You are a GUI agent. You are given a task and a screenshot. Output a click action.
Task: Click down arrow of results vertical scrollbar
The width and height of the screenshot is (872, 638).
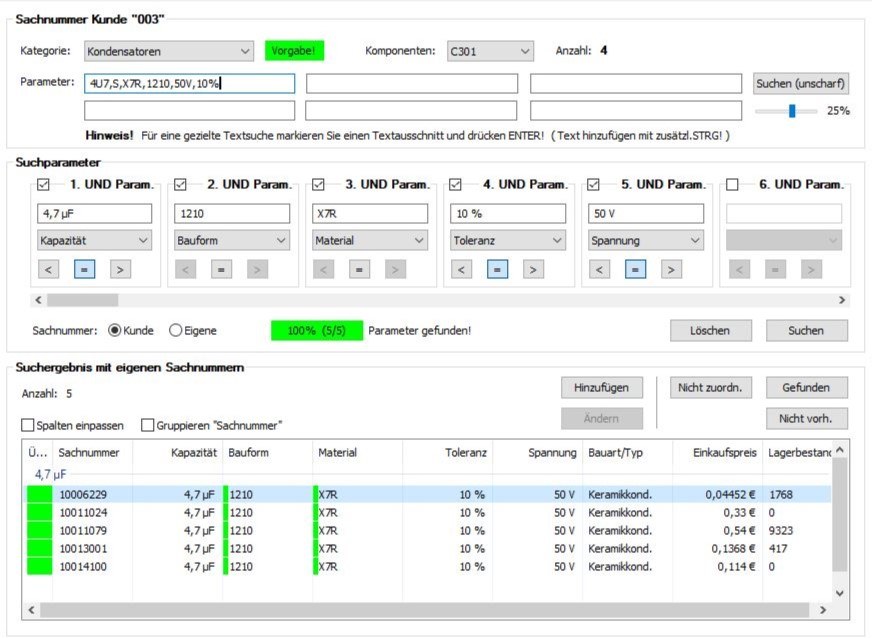pos(840,594)
